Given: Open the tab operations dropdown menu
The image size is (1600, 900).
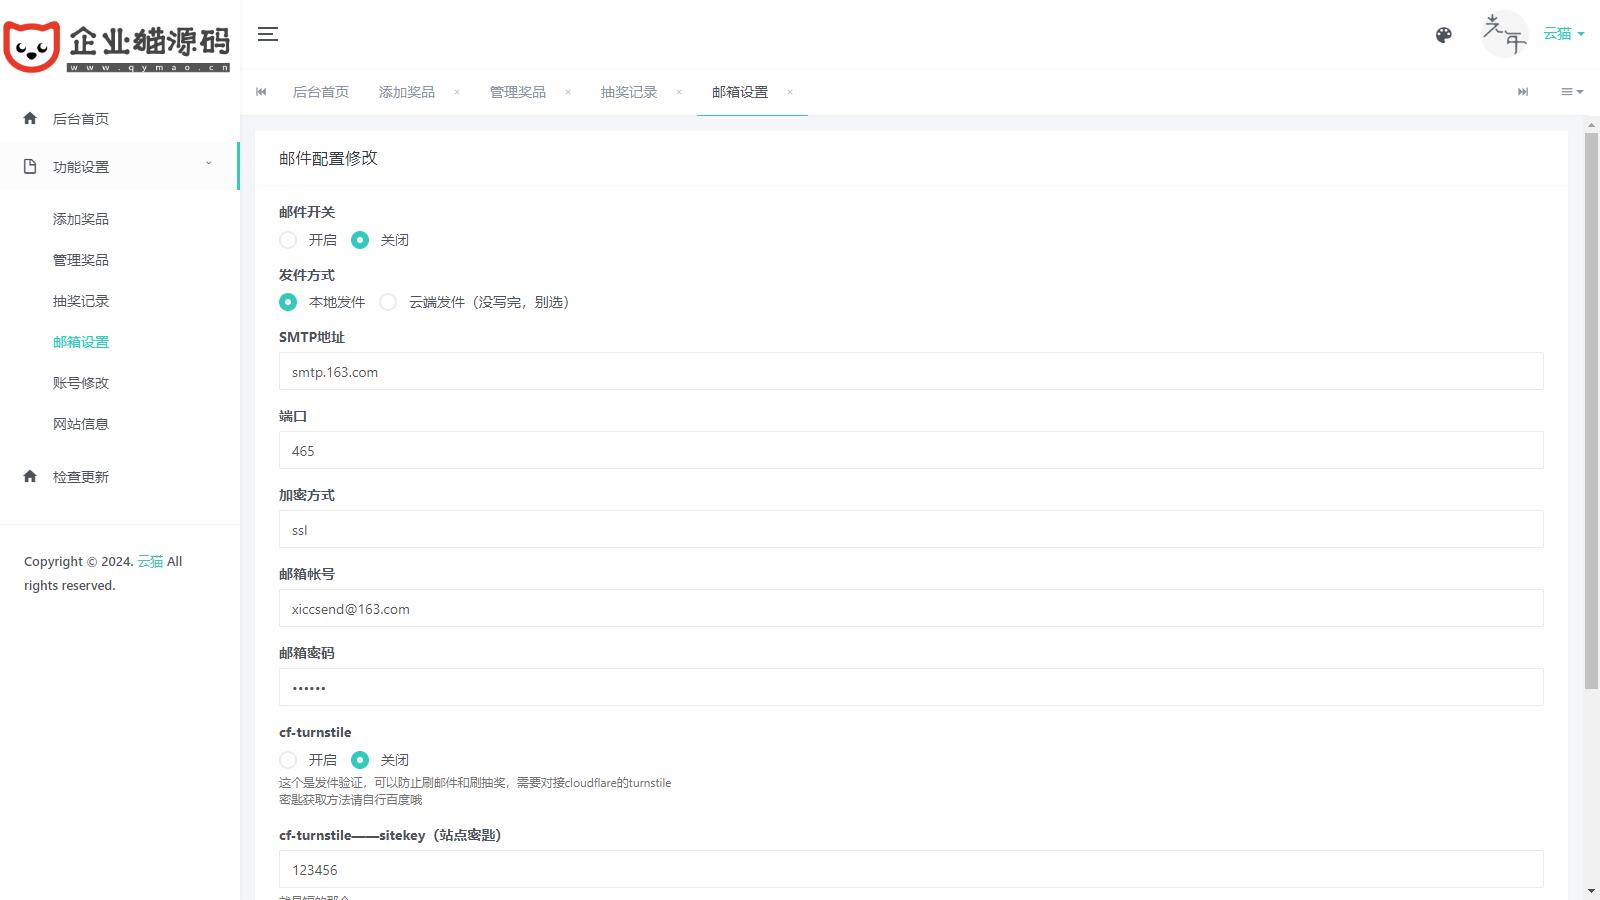Looking at the screenshot, I should pos(1572,92).
